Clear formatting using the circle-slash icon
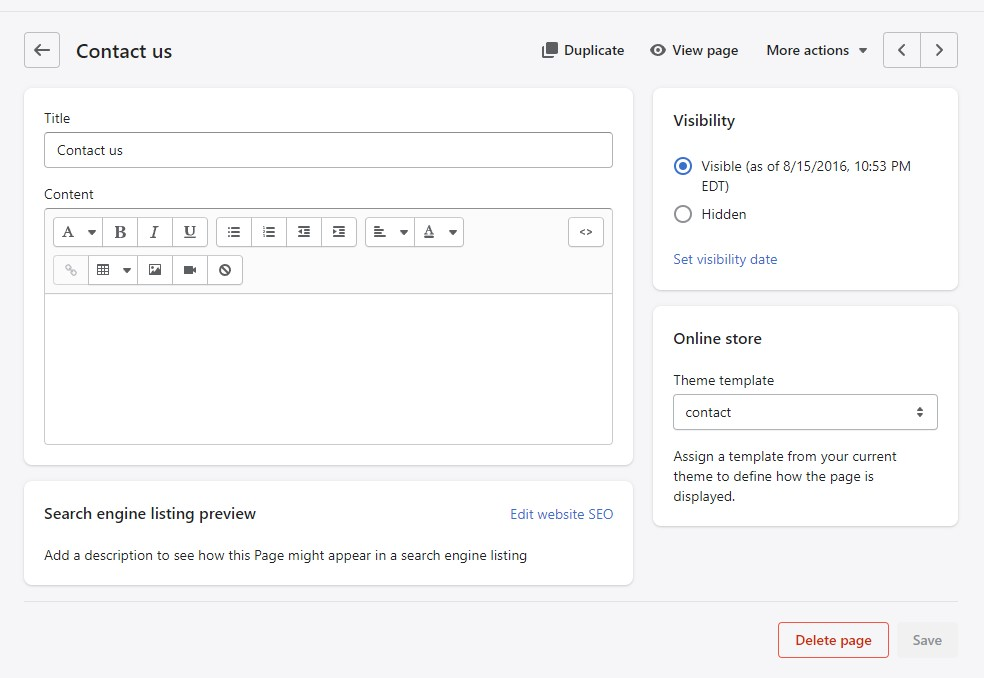984x678 pixels. coord(225,270)
